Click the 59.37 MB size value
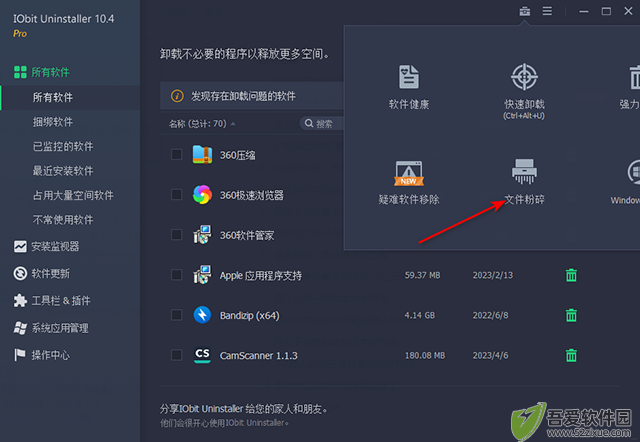The width and height of the screenshot is (640, 442). pos(422,275)
